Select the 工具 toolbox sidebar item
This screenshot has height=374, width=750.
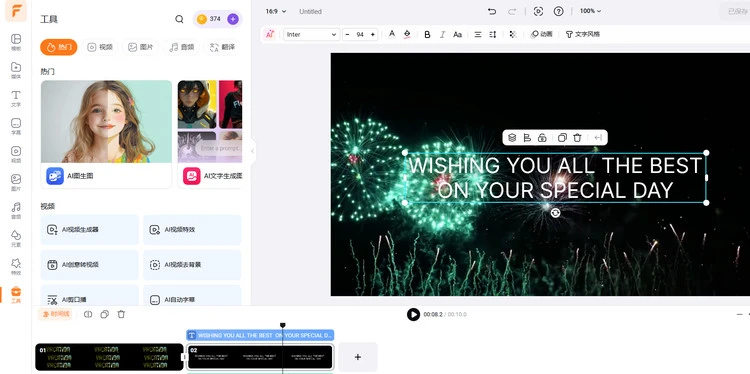point(16,295)
